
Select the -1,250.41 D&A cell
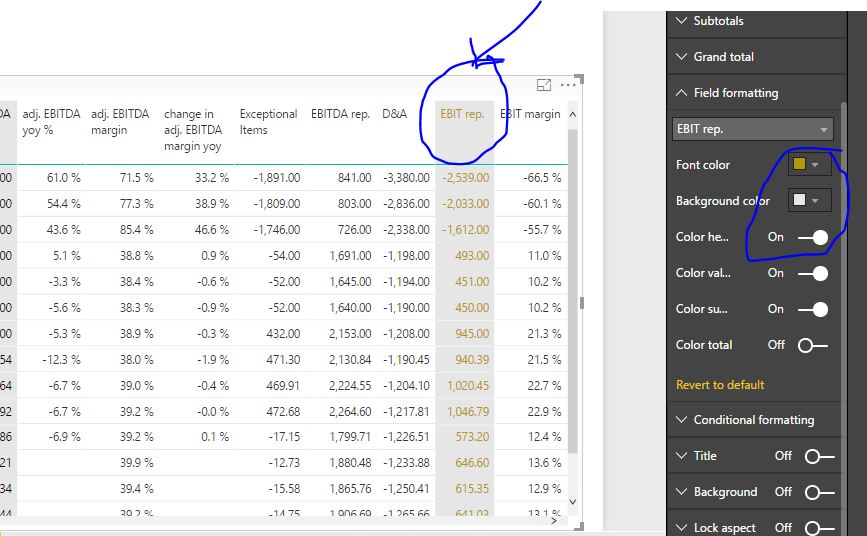(x=406, y=488)
